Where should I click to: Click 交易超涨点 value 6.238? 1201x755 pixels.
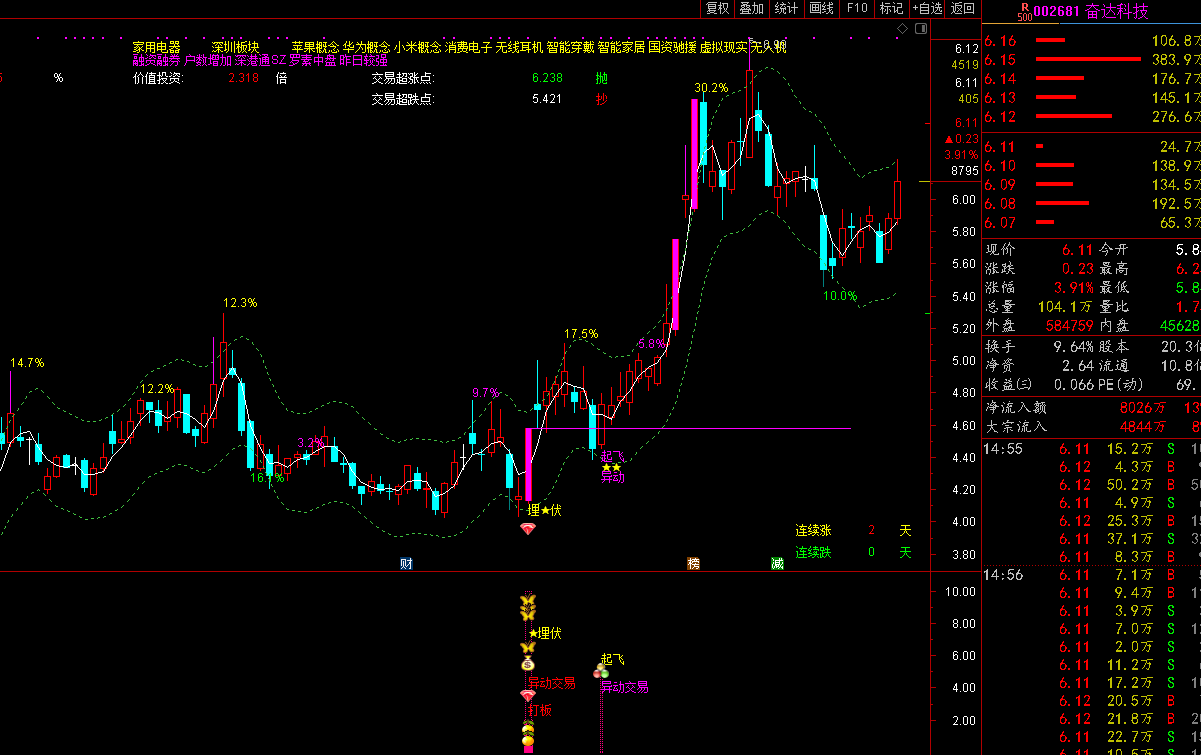click(x=547, y=78)
